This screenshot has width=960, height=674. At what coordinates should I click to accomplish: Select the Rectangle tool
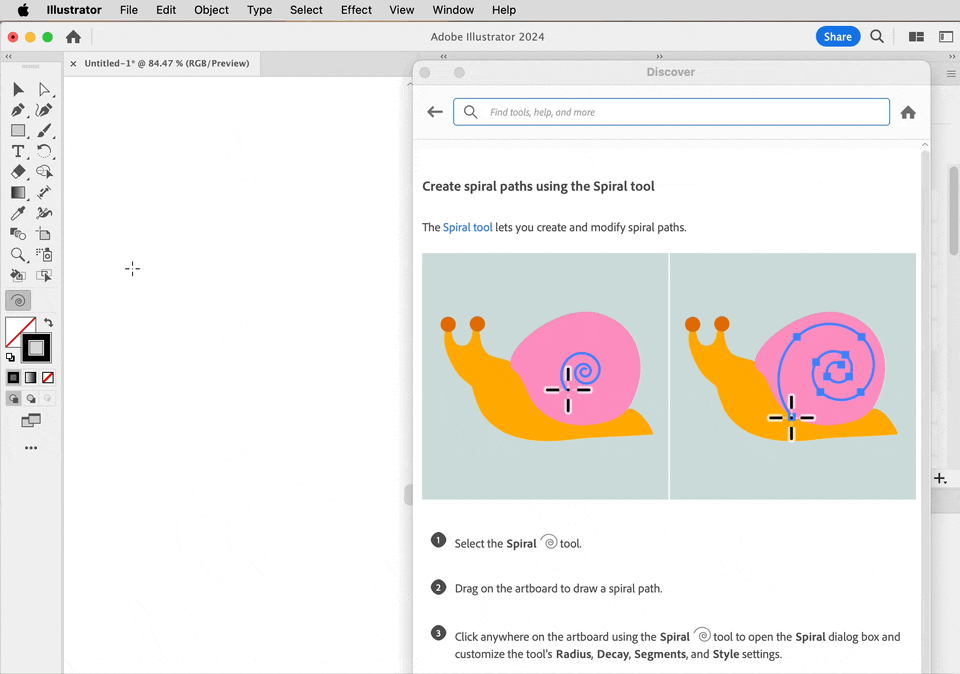(x=18, y=131)
